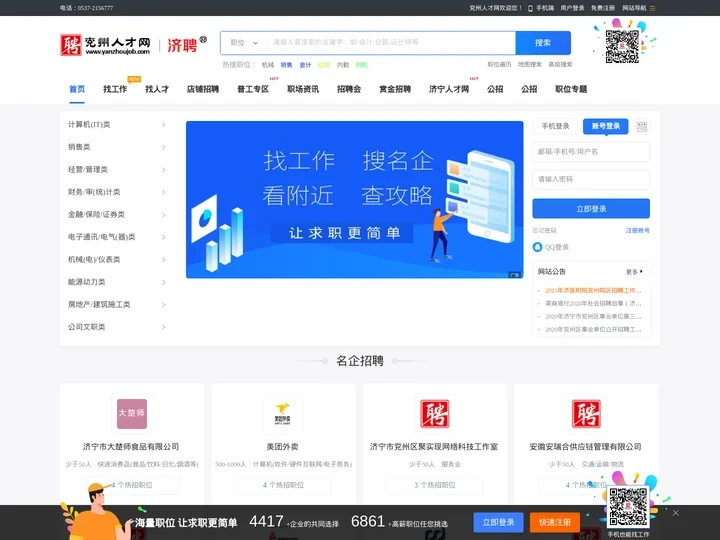Click 济宁市大楚师食品有限公司 name
Screen dimensions: 720x540
(131, 447)
